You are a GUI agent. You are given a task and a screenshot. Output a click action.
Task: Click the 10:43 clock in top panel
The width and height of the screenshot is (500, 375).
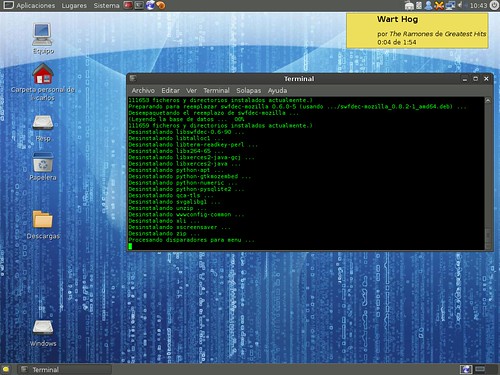478,6
